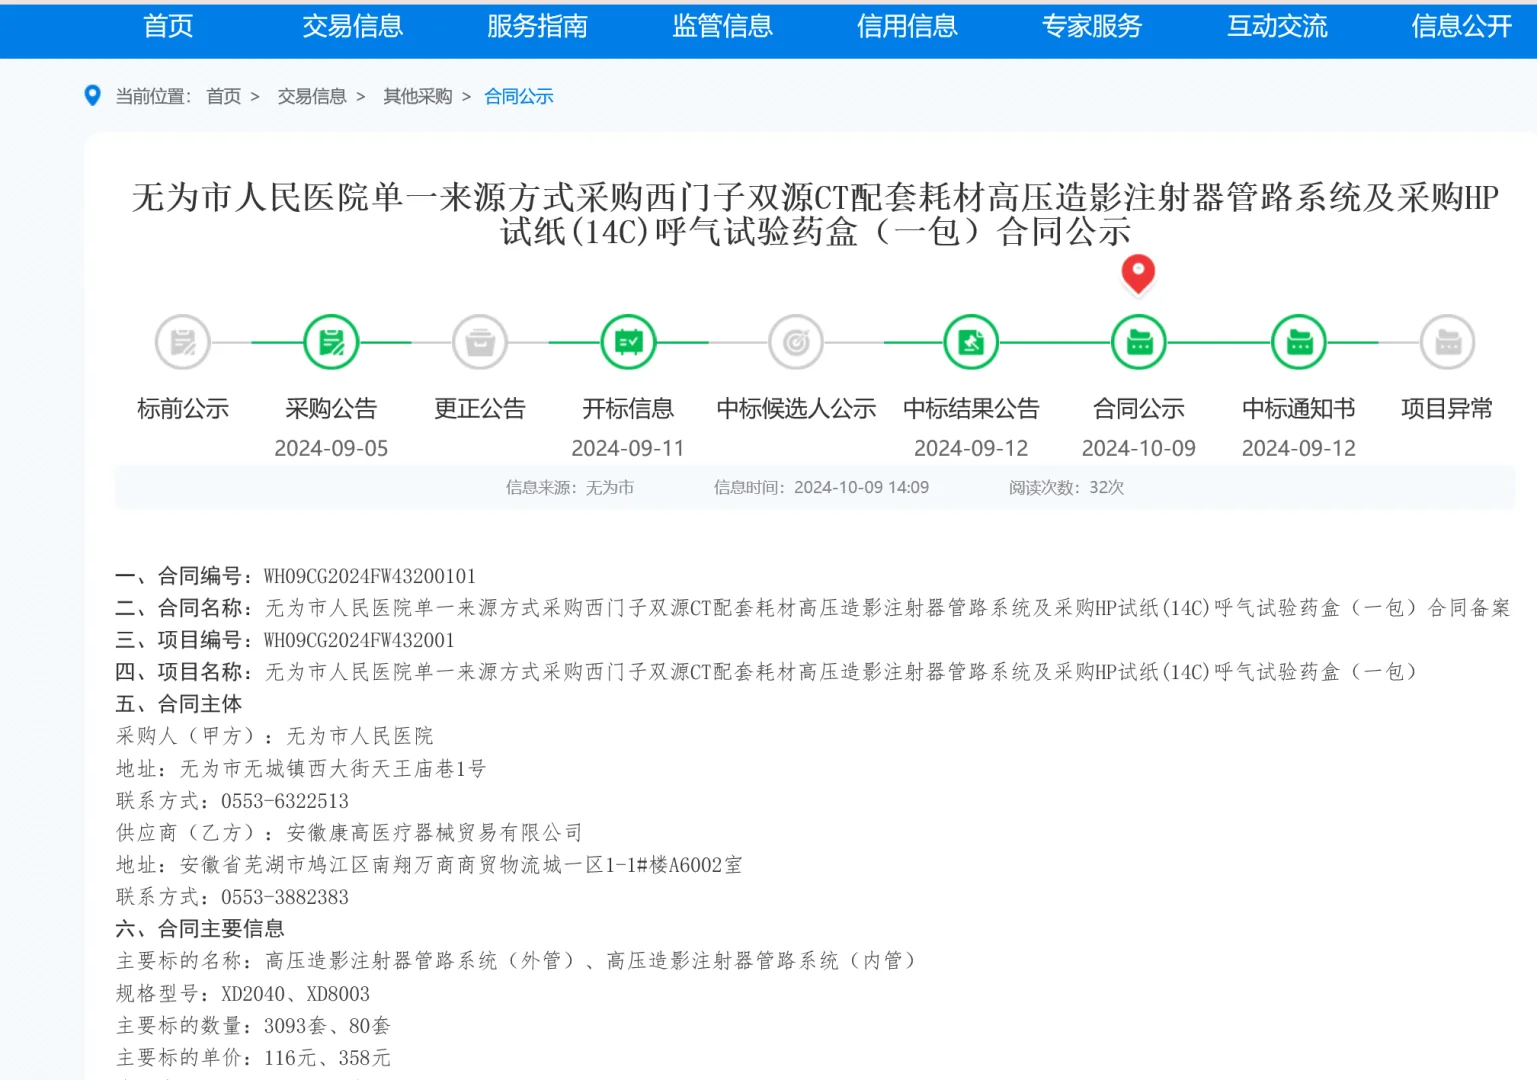1537x1080 pixels.
Task: Click the 更正公告 stage icon
Action: 480,341
